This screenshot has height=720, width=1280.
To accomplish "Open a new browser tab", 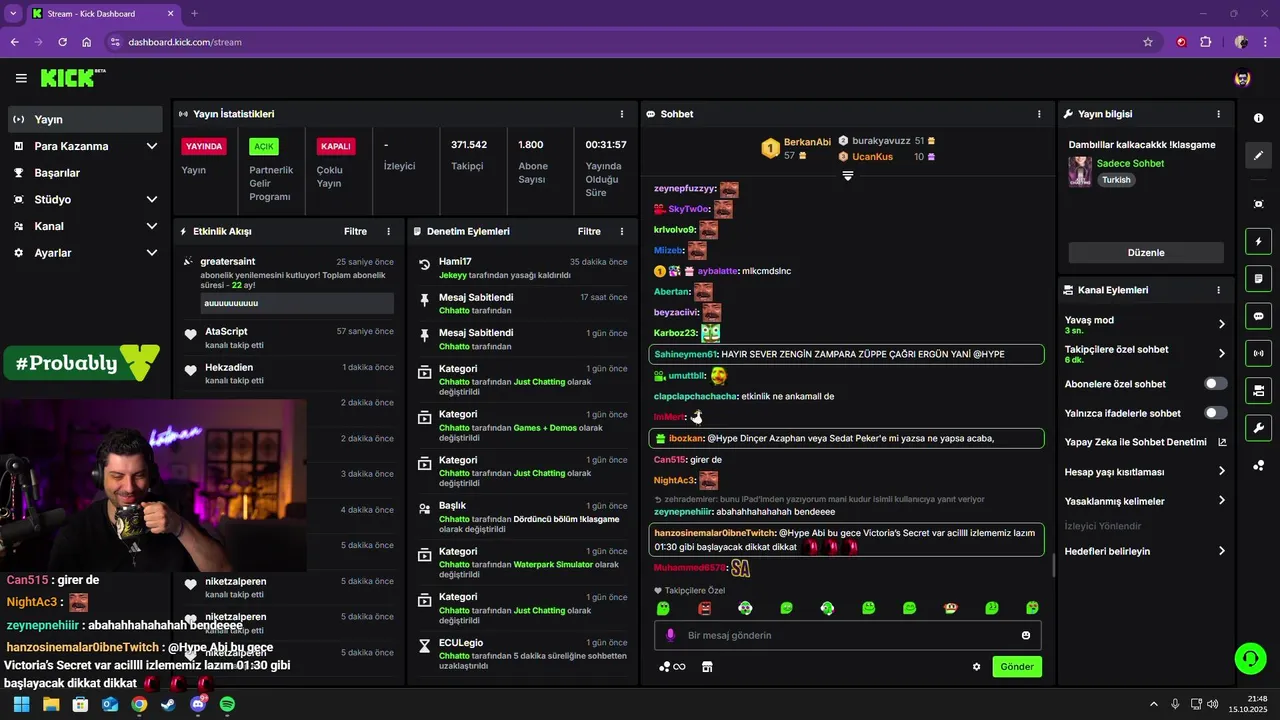I will click(194, 14).
